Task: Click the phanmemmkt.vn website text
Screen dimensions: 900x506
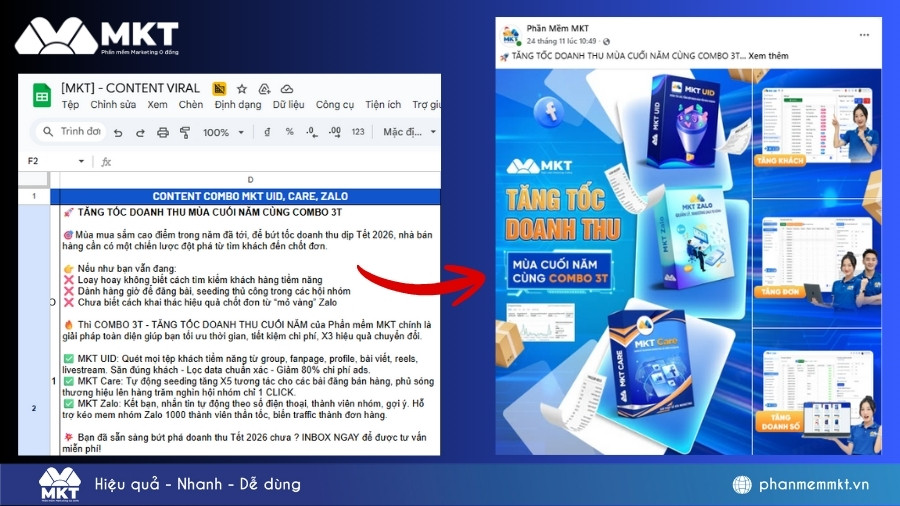Action: point(813,484)
